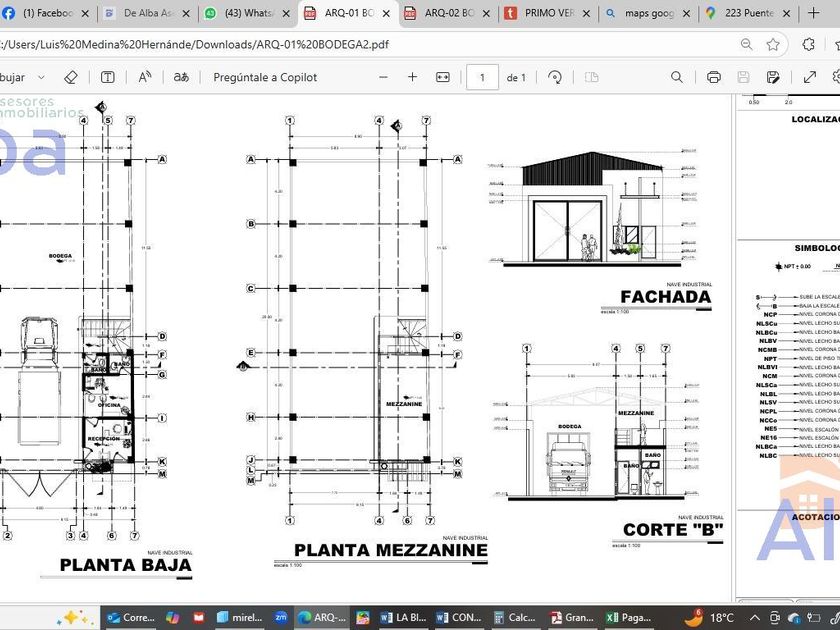Viewport: 840px width, 630px height.
Task: Switch to the De Alba As tab
Action: pos(147,13)
